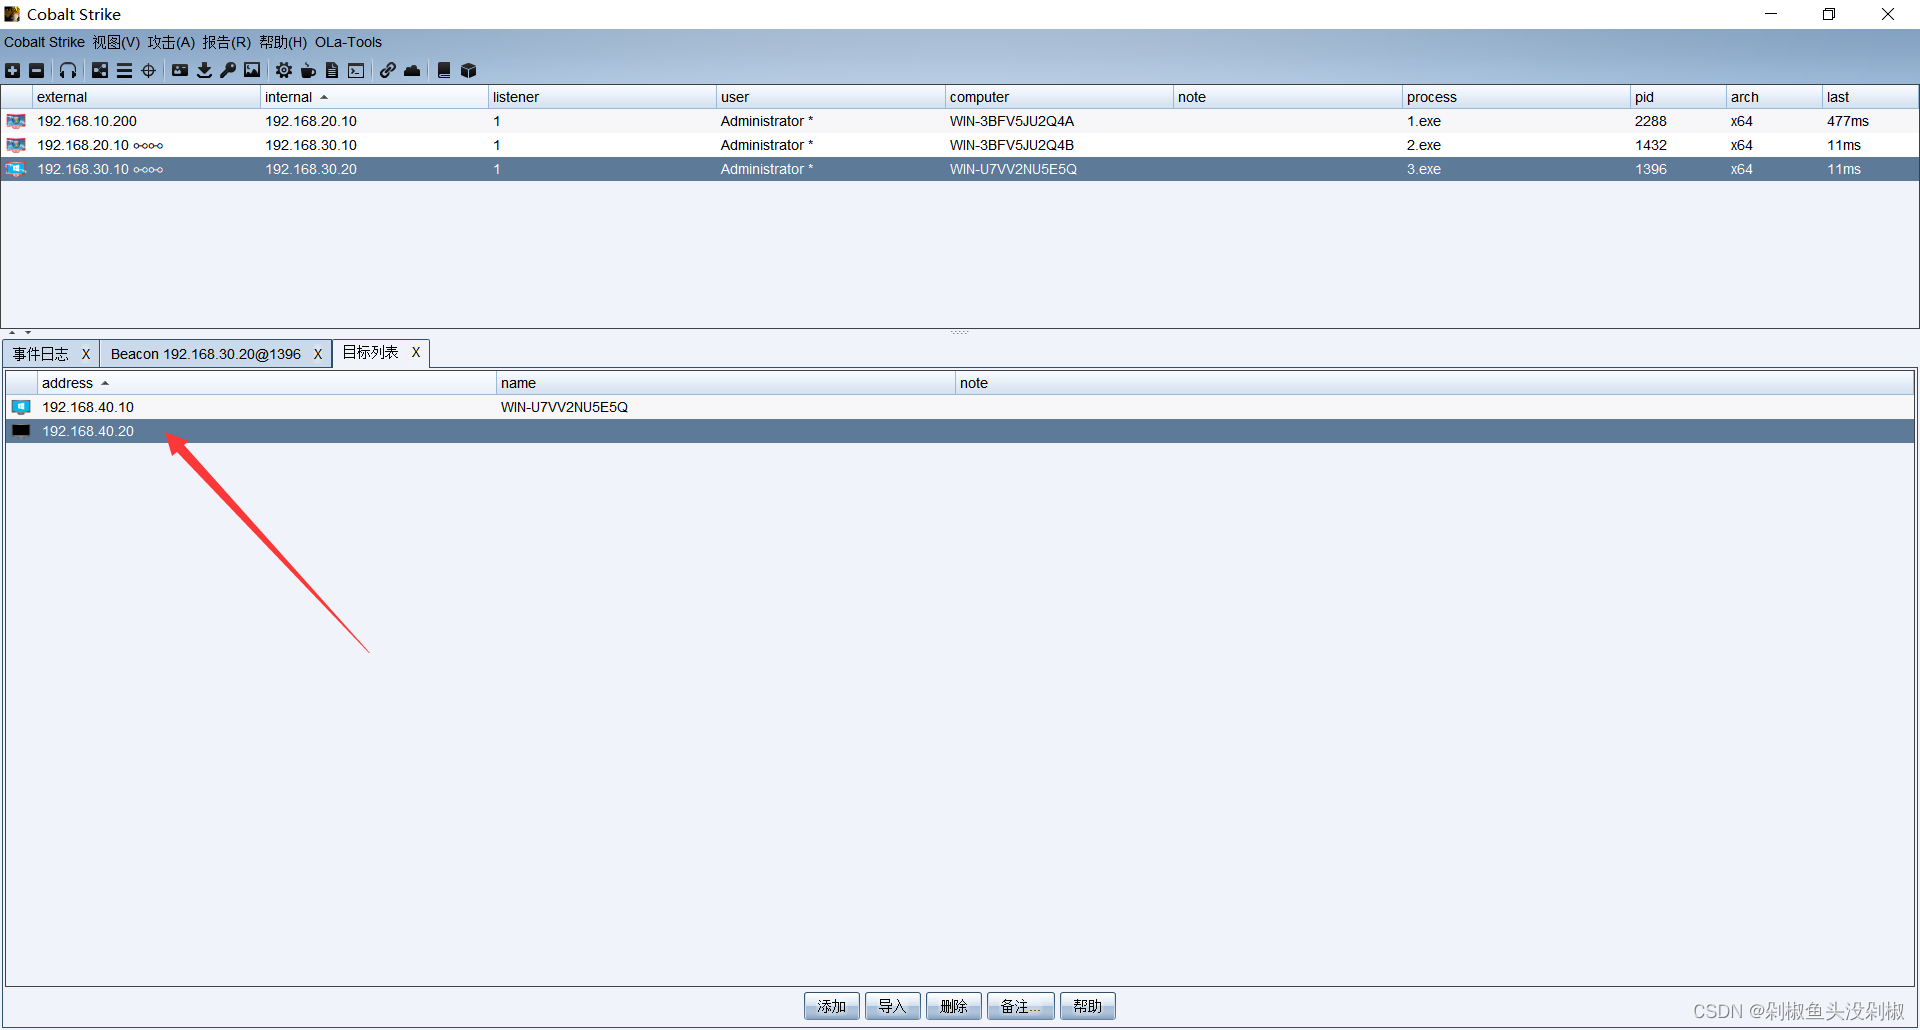Open the Cobalt Strike menu
The height and width of the screenshot is (1030, 1920).
point(44,42)
